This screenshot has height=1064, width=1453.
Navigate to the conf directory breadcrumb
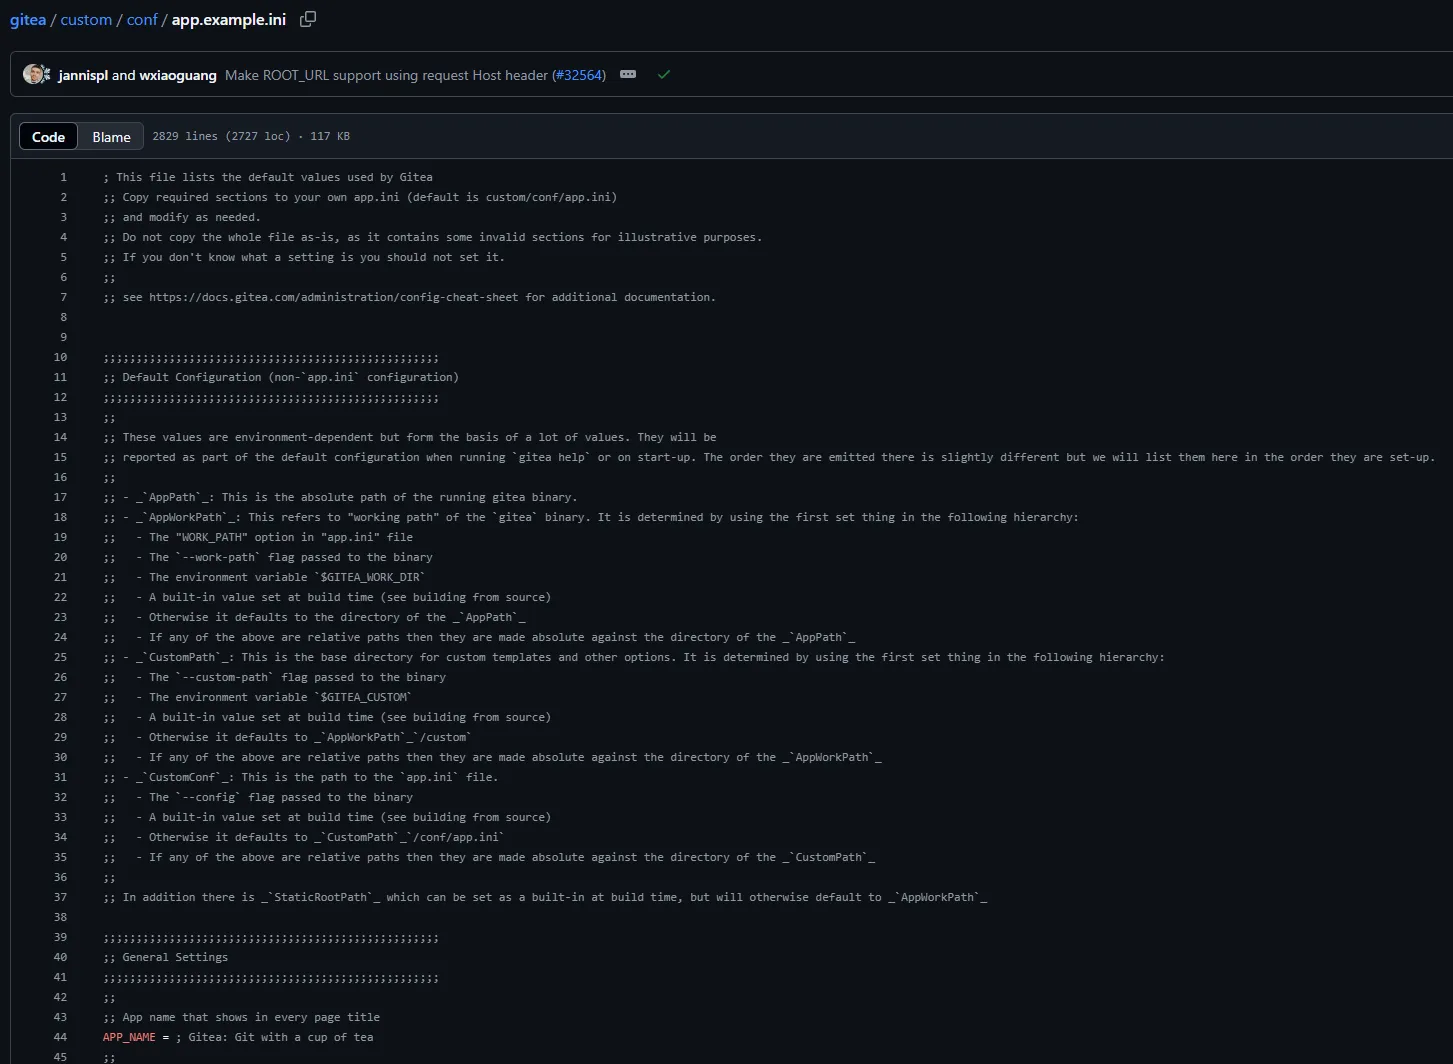(142, 20)
